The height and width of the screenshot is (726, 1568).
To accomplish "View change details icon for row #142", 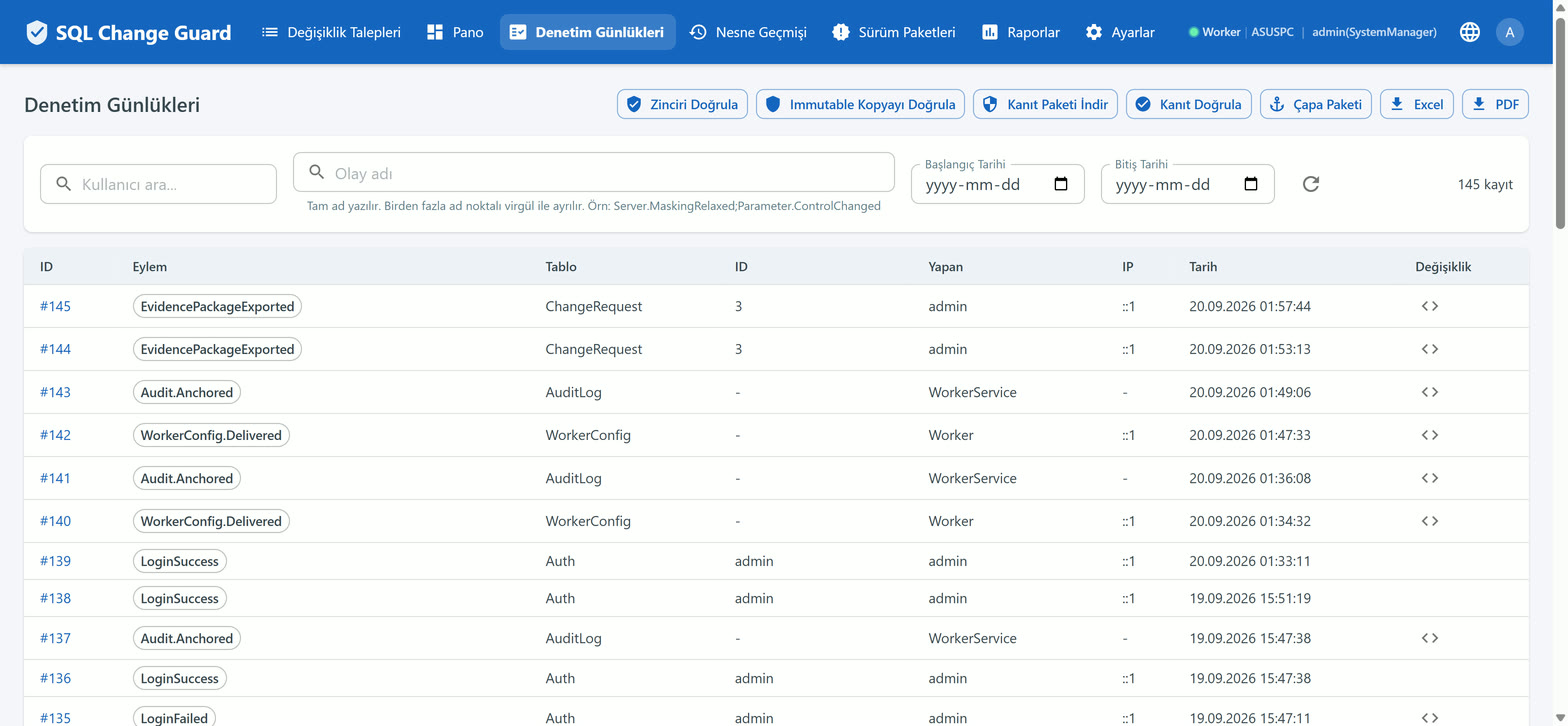I will coord(1430,435).
